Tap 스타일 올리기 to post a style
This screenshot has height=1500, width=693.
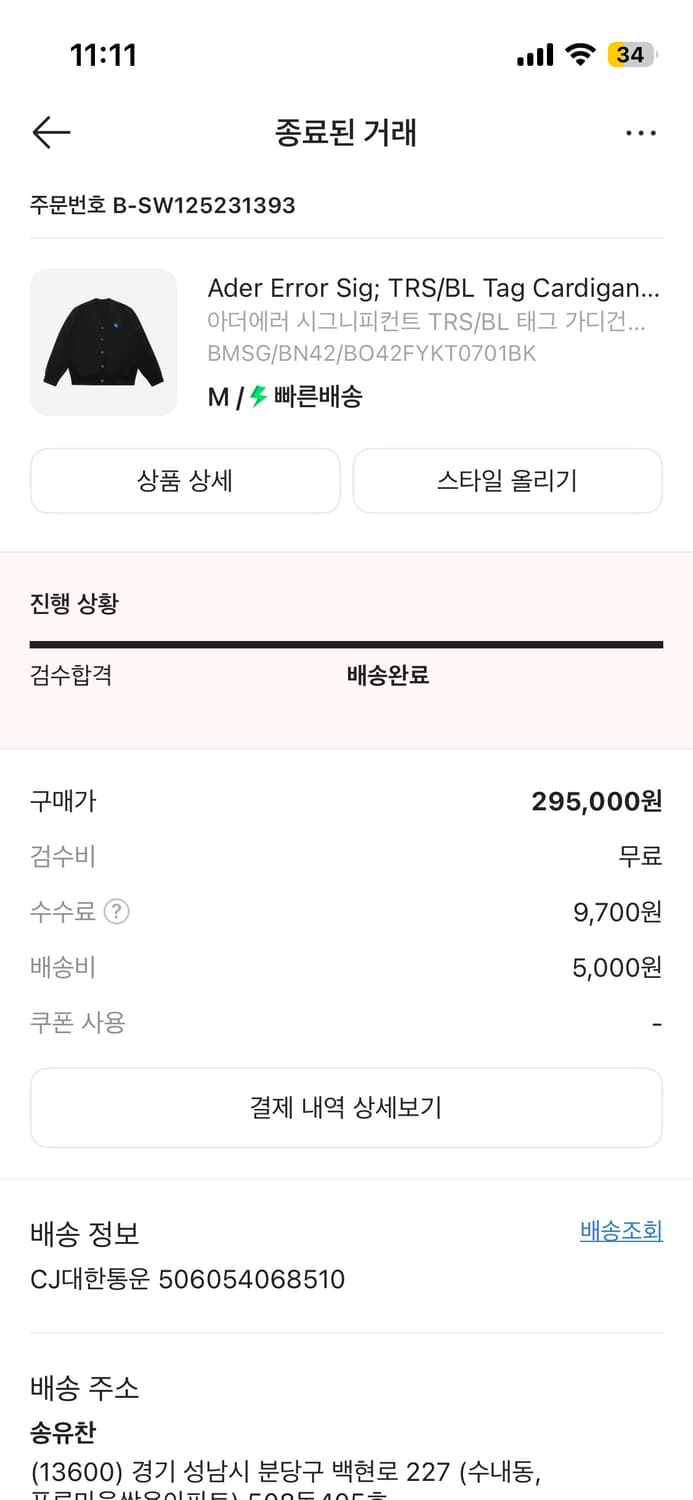(x=507, y=481)
